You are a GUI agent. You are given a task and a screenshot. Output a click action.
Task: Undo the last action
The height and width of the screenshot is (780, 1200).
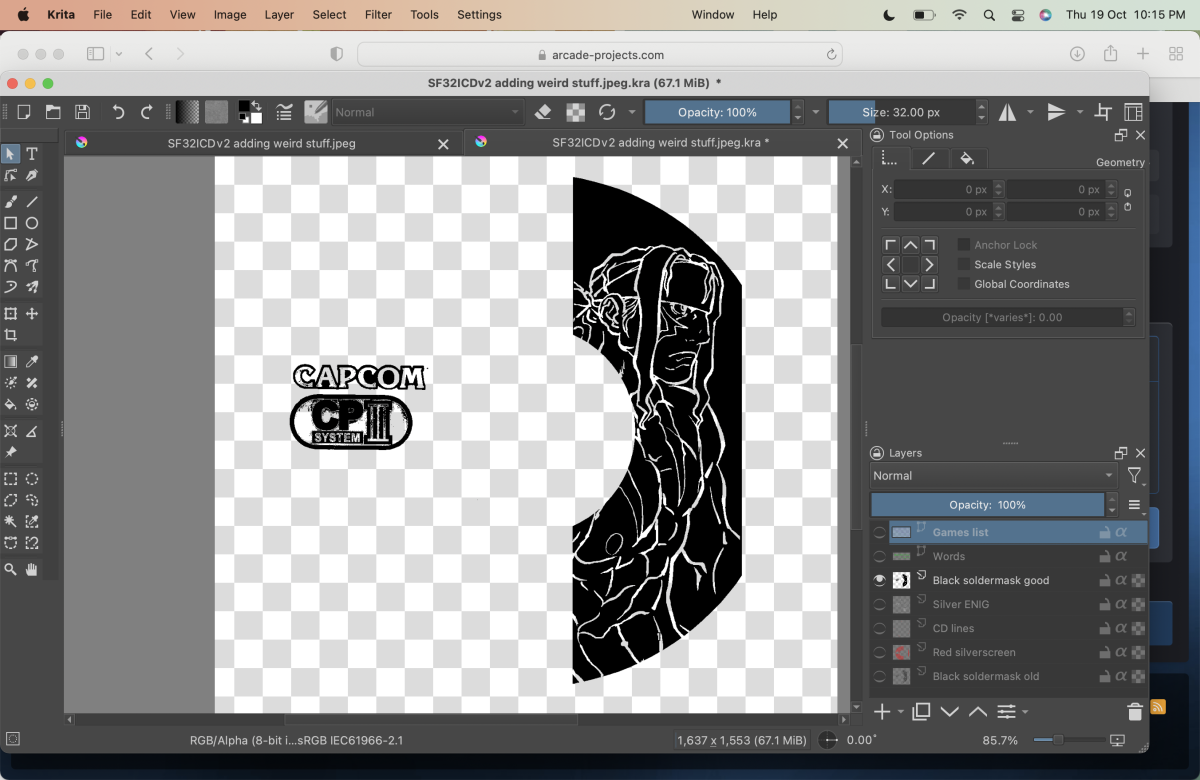118,112
